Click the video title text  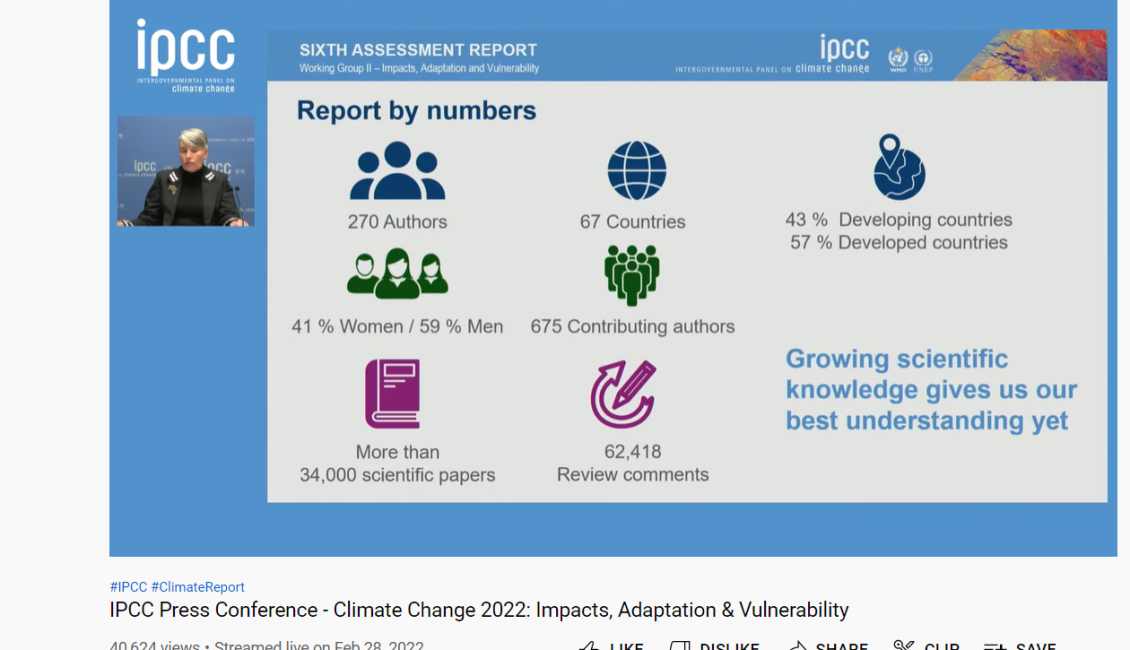tap(479, 610)
